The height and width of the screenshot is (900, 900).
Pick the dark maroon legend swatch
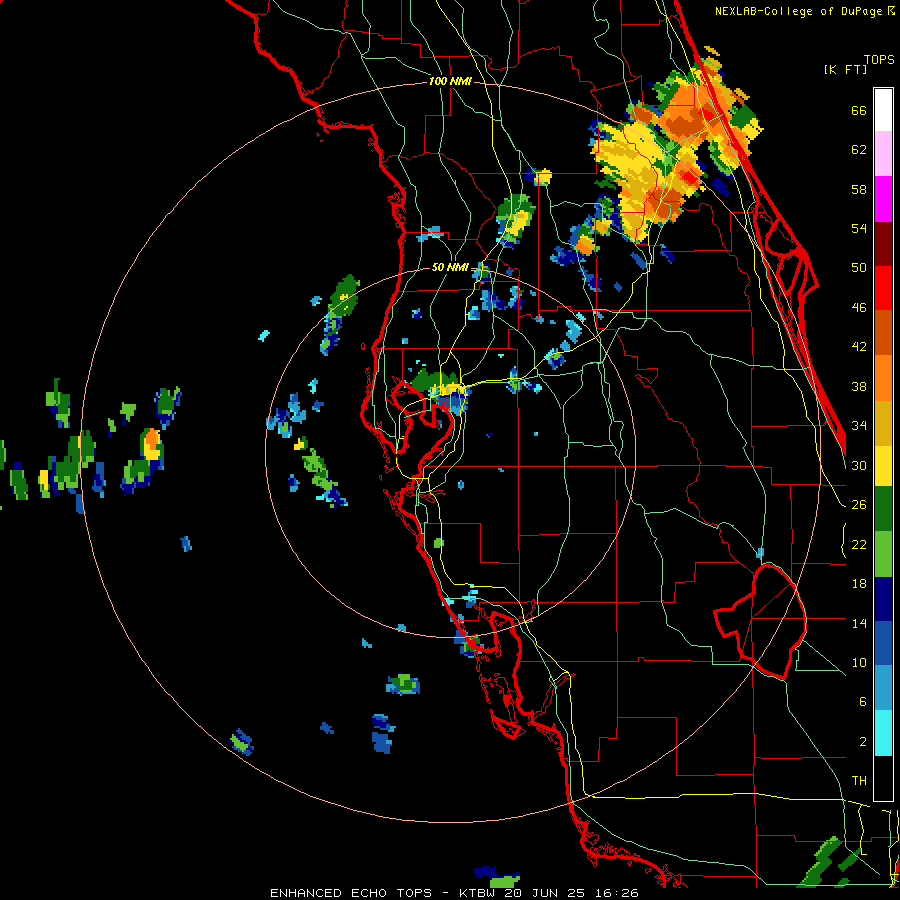point(883,243)
